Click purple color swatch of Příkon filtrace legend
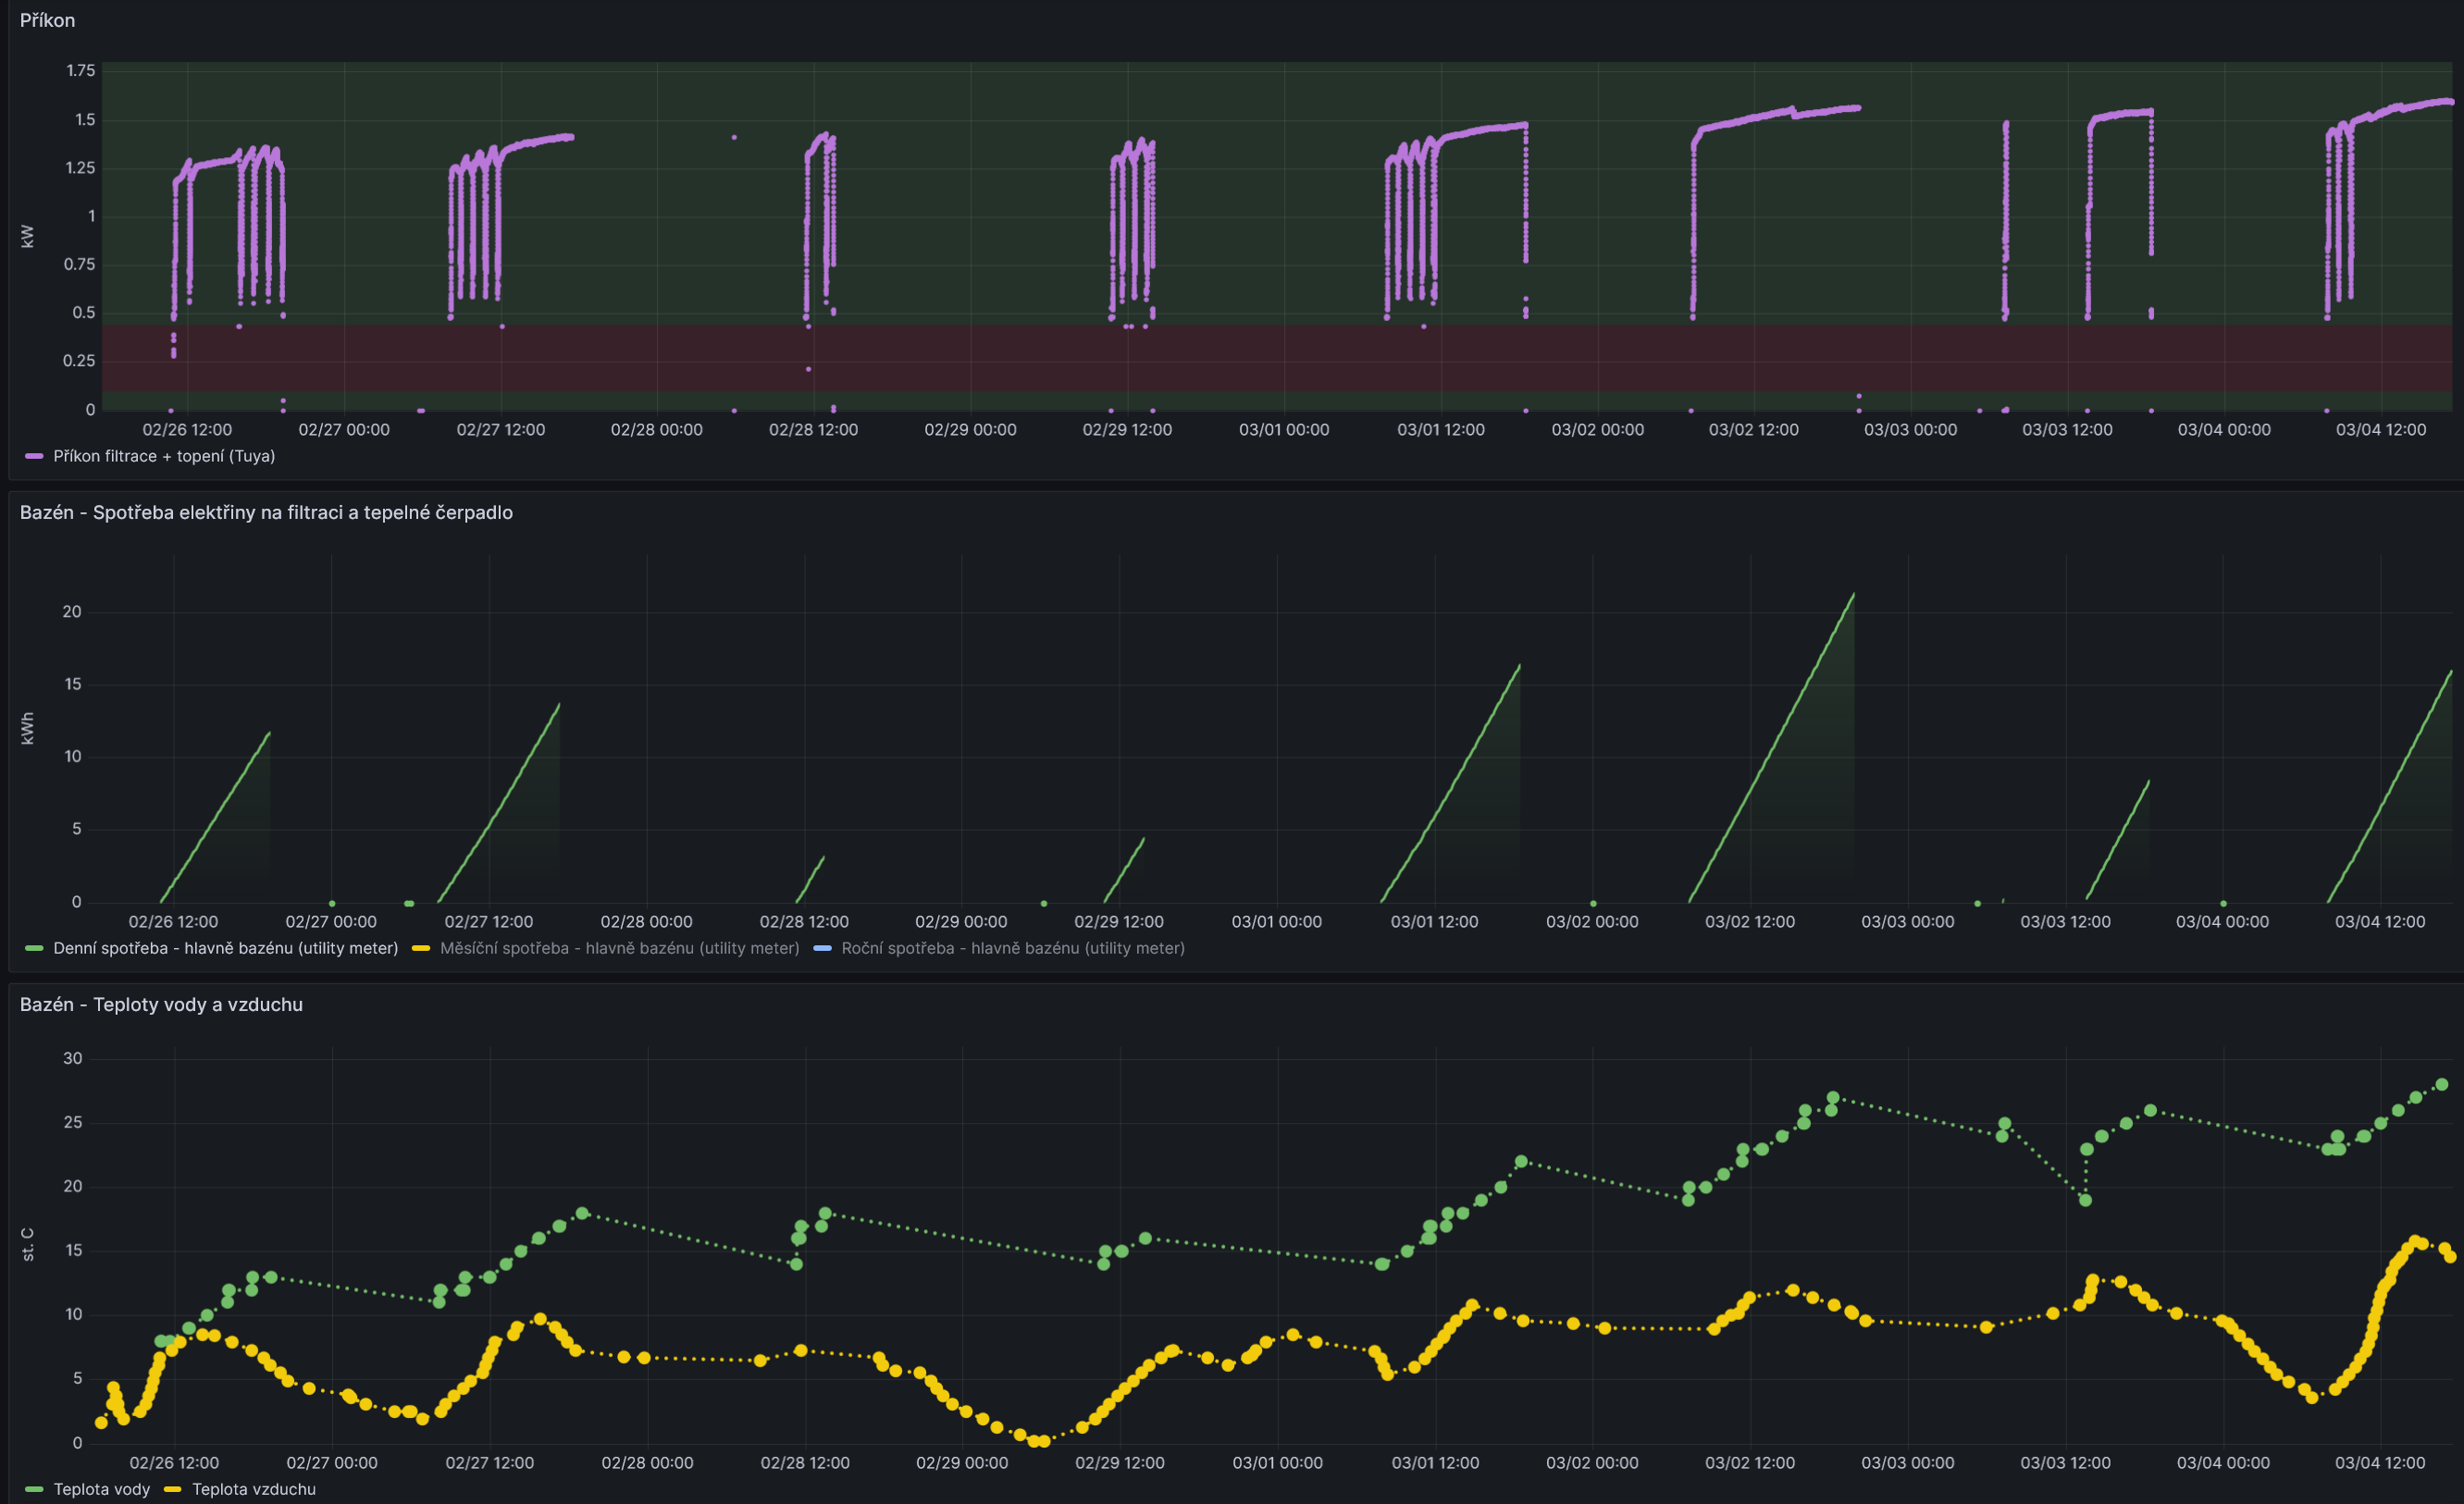The height and width of the screenshot is (1504, 2464). [x=34, y=456]
